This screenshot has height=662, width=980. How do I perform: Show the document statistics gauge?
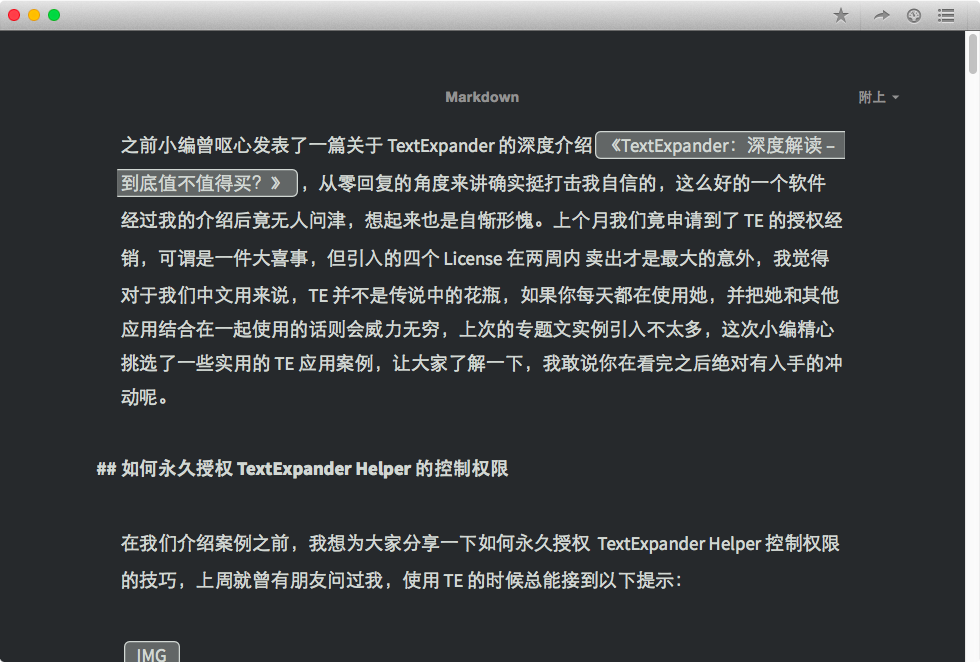[x=913, y=15]
